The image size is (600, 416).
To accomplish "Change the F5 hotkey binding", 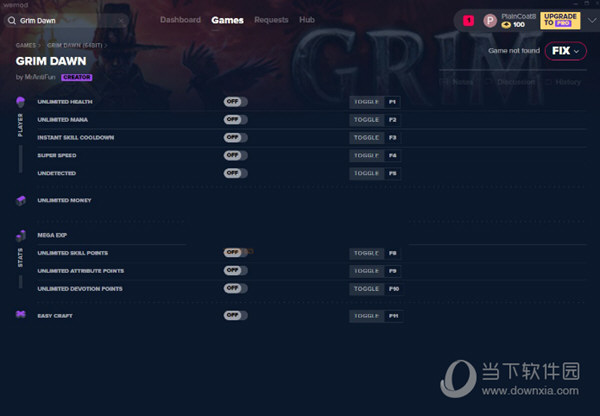I will (392, 174).
